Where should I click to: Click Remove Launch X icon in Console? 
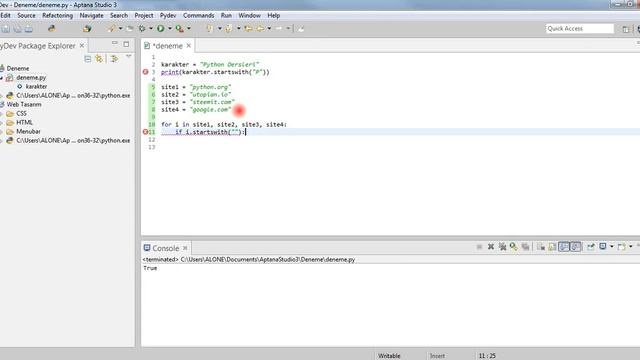tap(491, 247)
